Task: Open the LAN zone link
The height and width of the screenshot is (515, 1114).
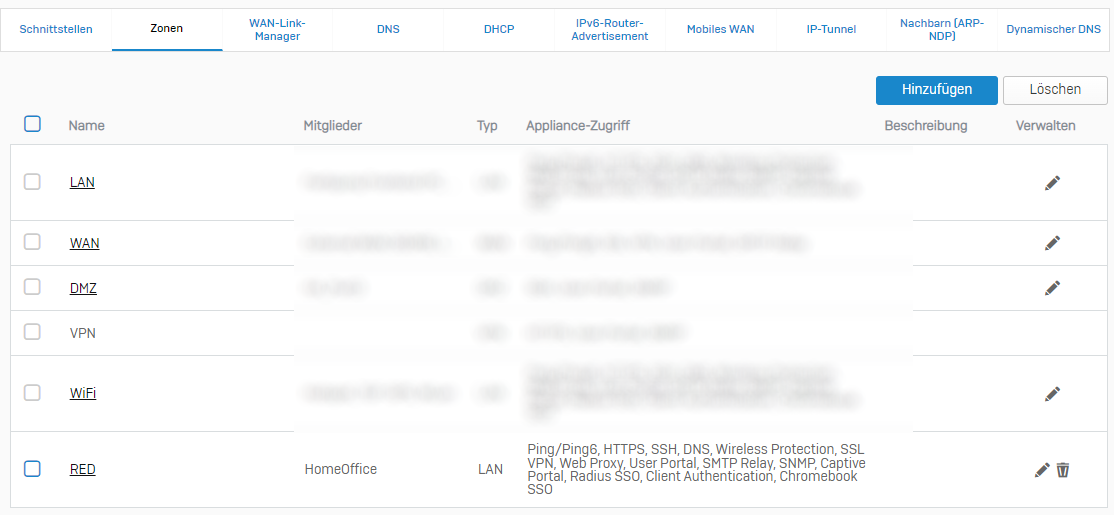Action: (x=82, y=183)
